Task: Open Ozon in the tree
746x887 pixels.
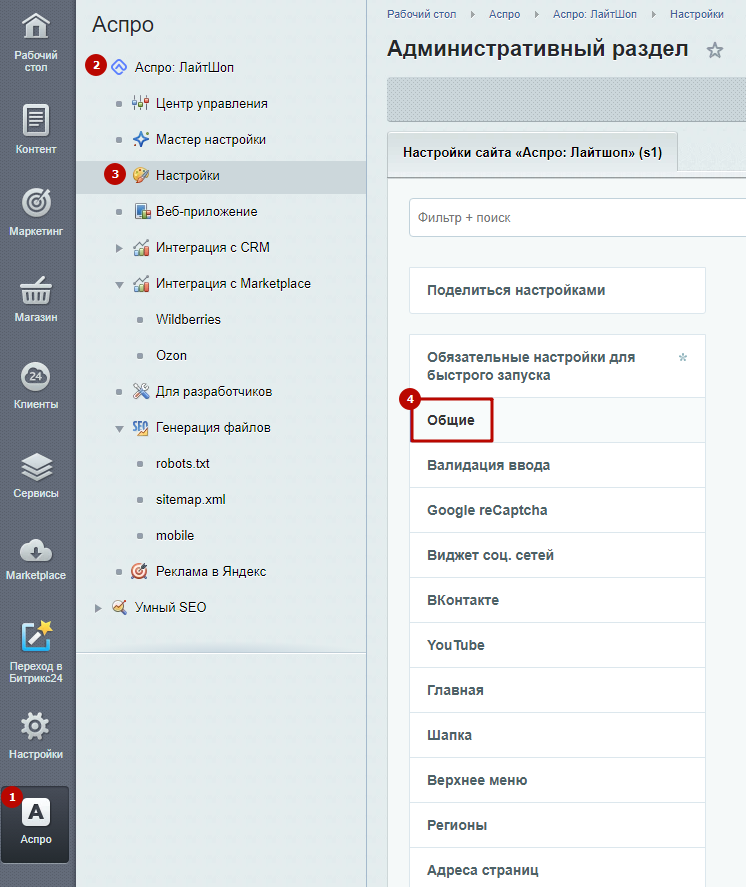Action: point(171,356)
